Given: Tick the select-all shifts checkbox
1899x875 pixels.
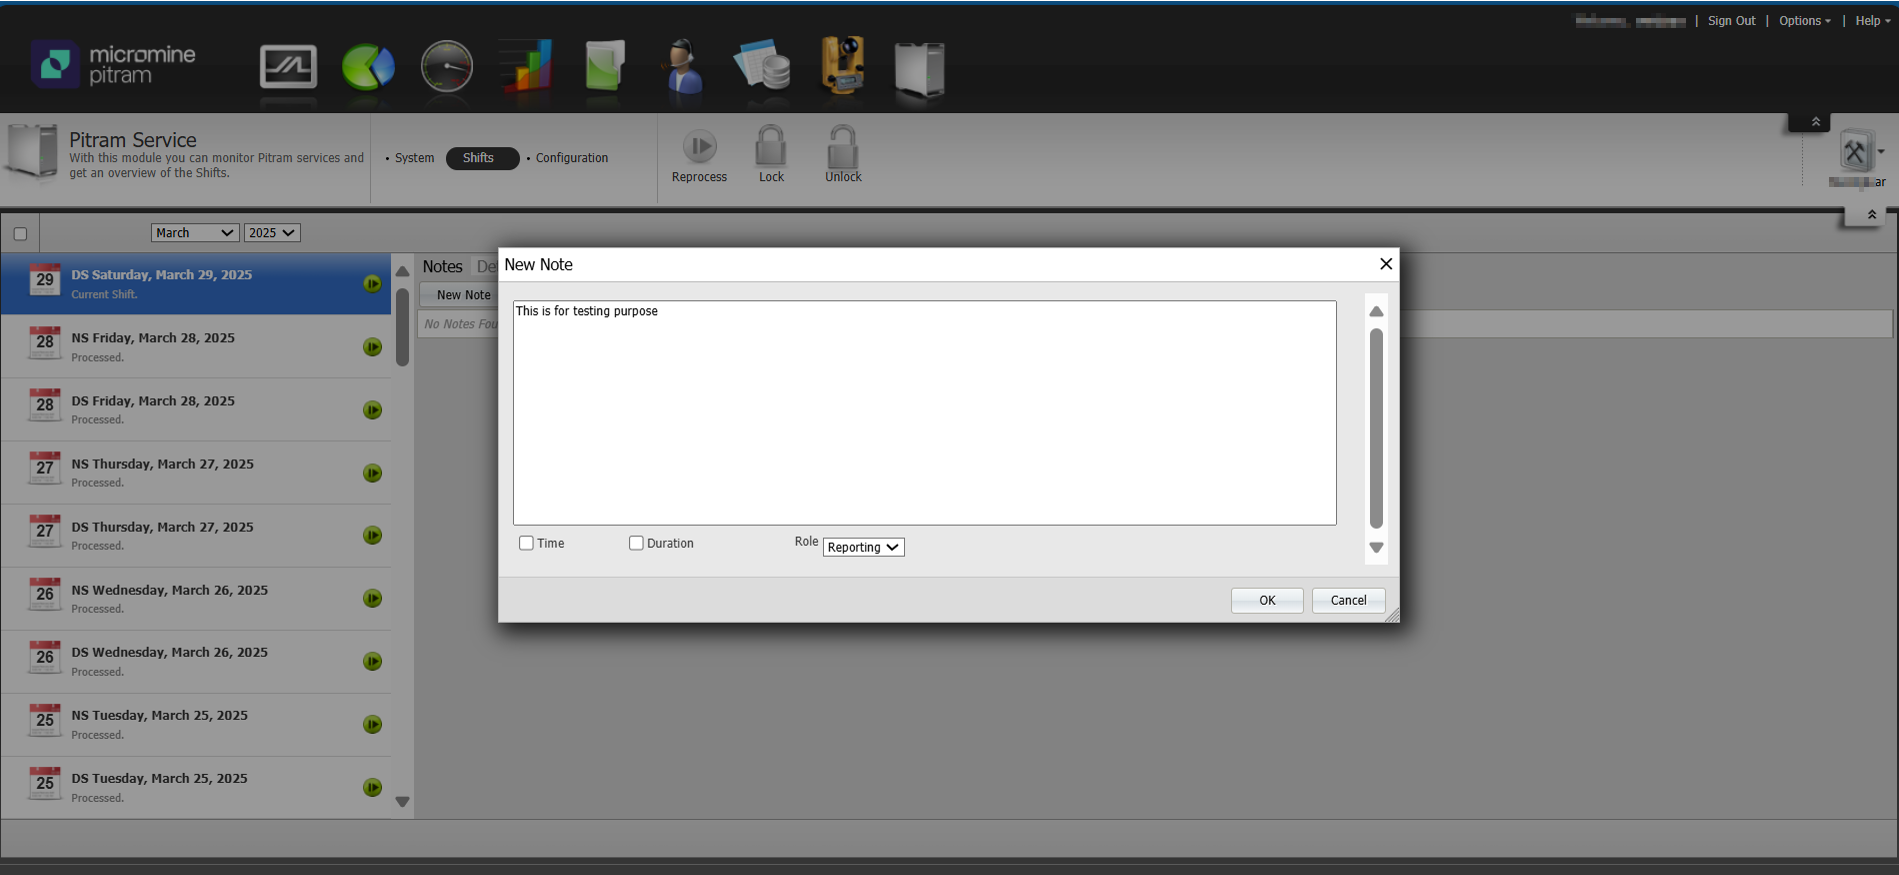Looking at the screenshot, I should (x=20, y=234).
